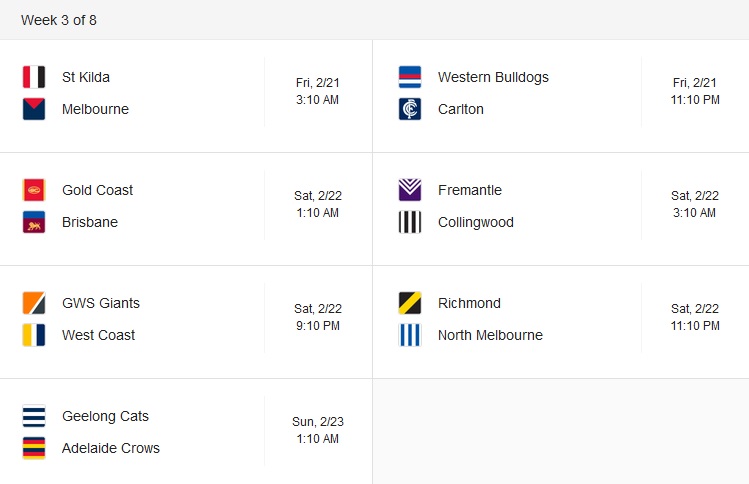This screenshot has height=484, width=749.
Task: Click the Carlton team logo
Action: click(410, 109)
